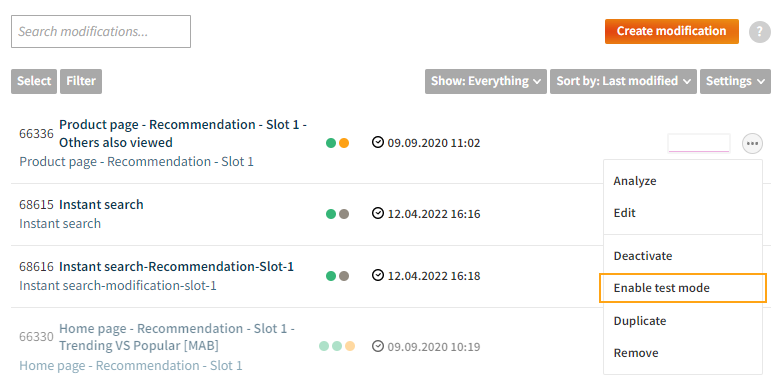783x384 pixels.
Task: Click the green status dot for Instant search-Recommendation-Slot-1
Action: [x=331, y=276]
